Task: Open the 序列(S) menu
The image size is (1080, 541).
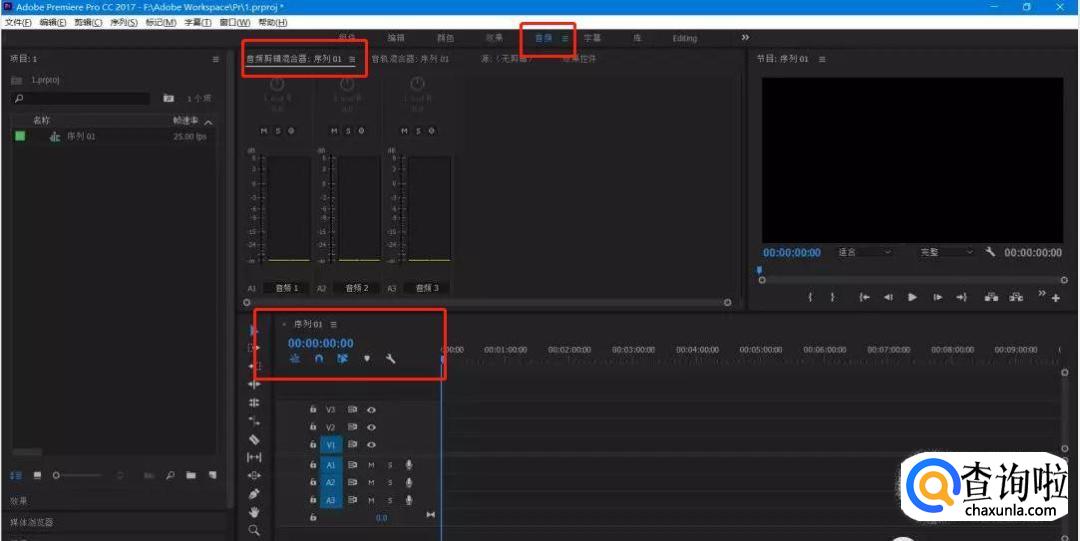Action: click(x=124, y=22)
